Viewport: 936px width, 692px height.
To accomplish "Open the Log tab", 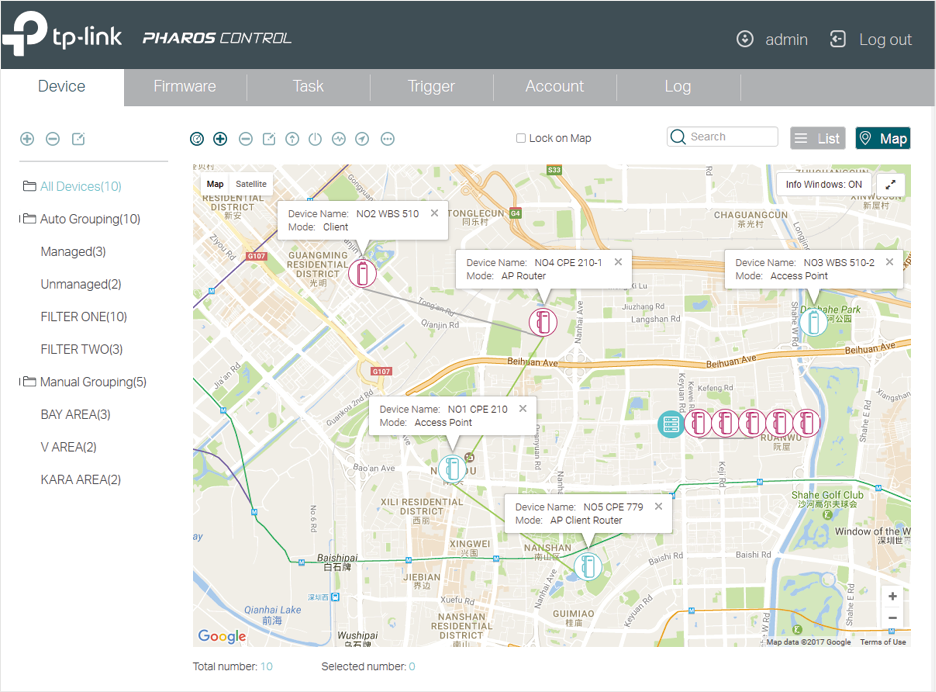I will (x=678, y=87).
